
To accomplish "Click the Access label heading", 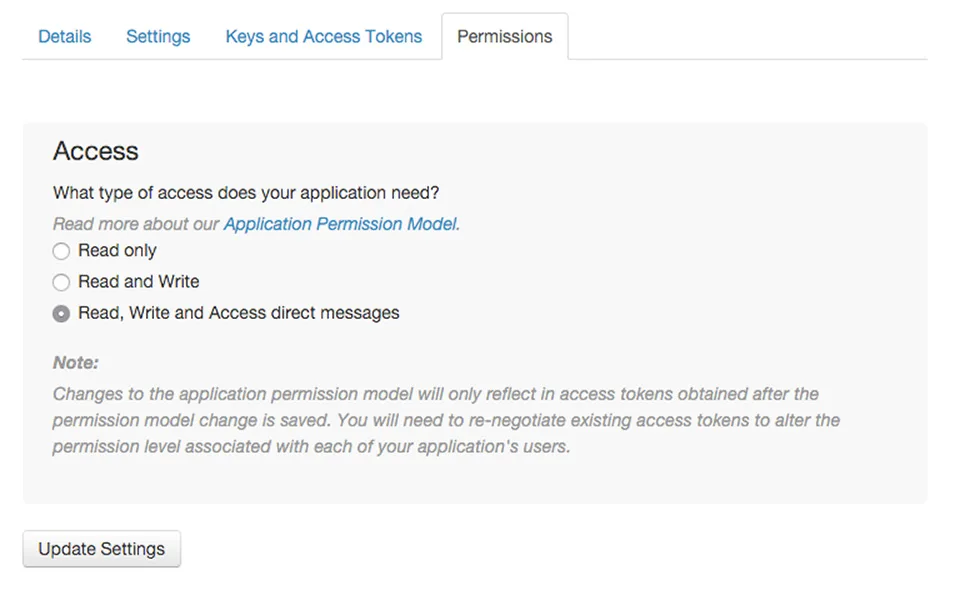I will click(95, 151).
